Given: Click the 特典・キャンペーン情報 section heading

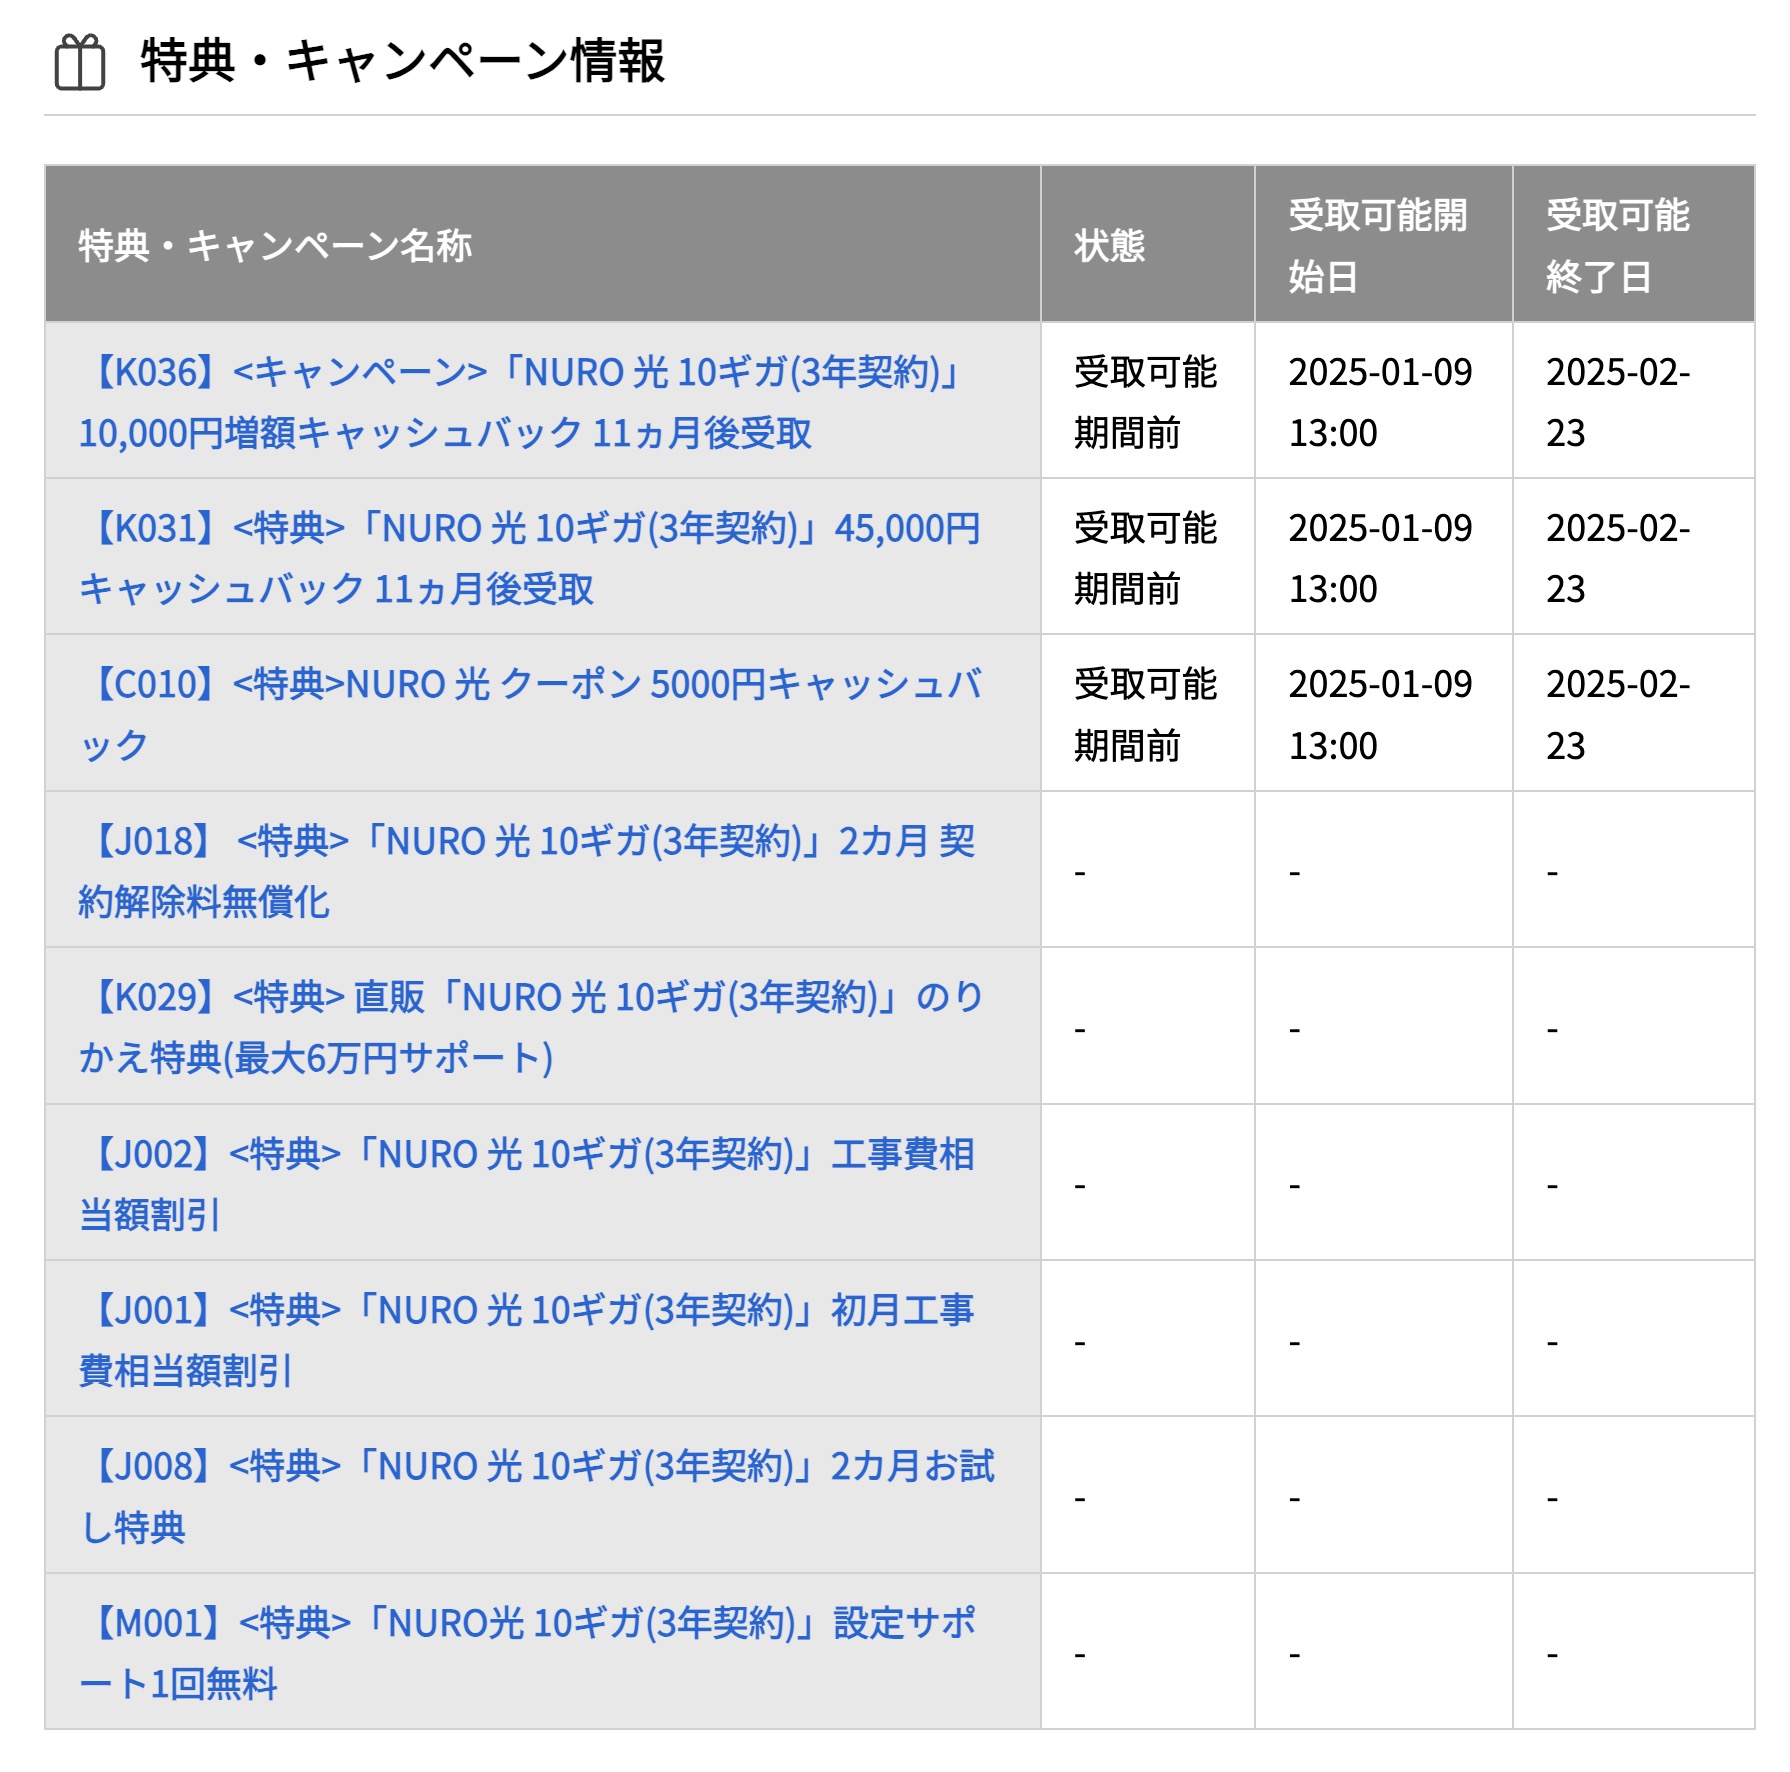Looking at the screenshot, I should [x=403, y=61].
